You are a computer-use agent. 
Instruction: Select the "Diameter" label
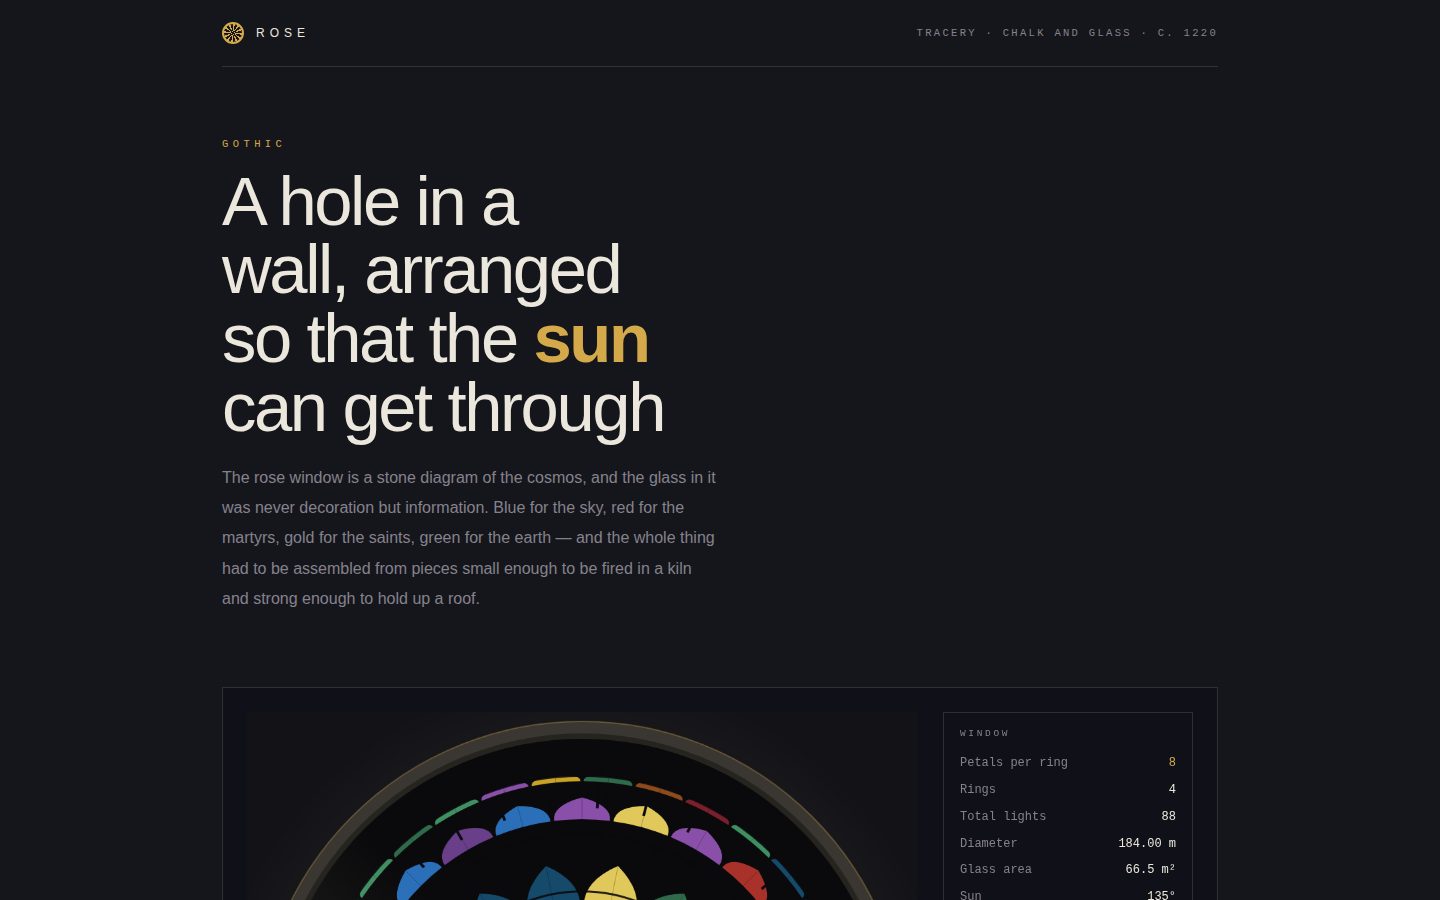point(989,843)
